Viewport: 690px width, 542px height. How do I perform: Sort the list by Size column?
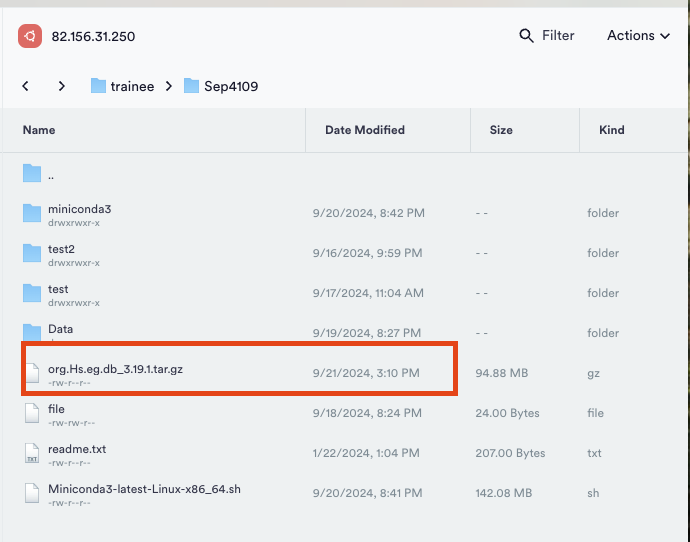501,130
